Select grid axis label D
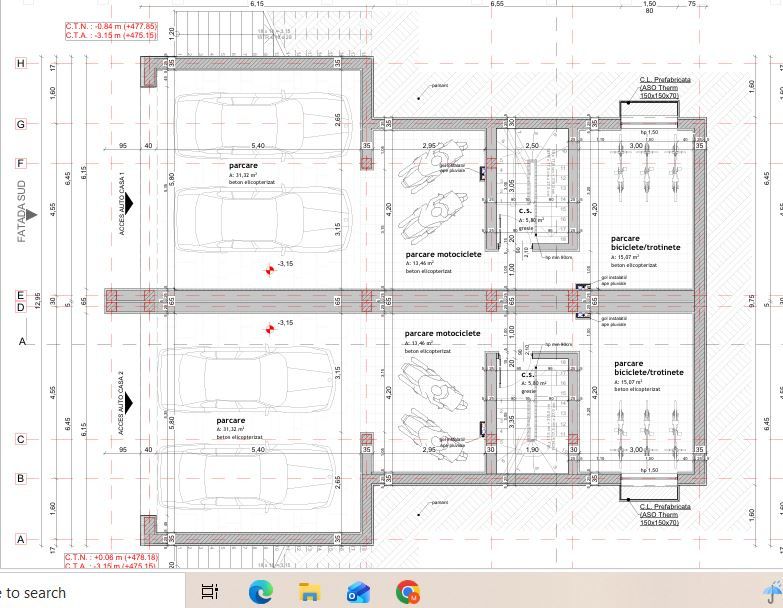The width and height of the screenshot is (783, 608). click(x=20, y=307)
